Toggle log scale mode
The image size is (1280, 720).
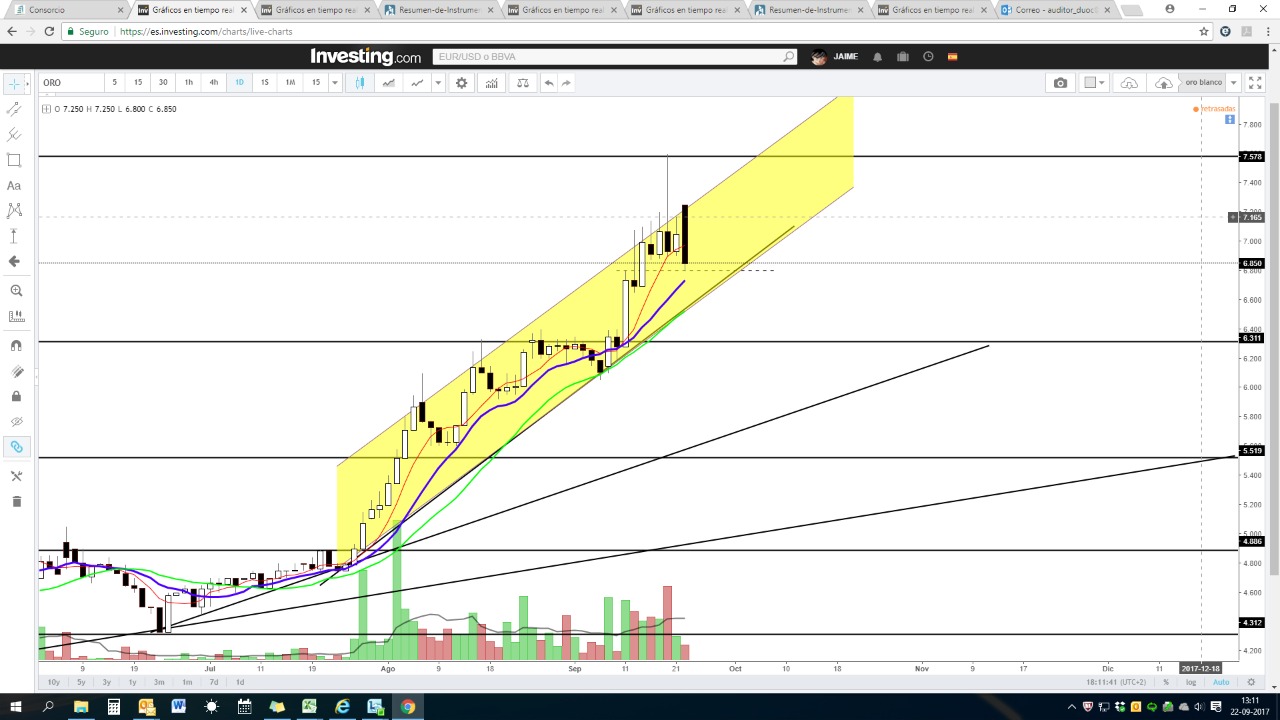pos(1191,682)
